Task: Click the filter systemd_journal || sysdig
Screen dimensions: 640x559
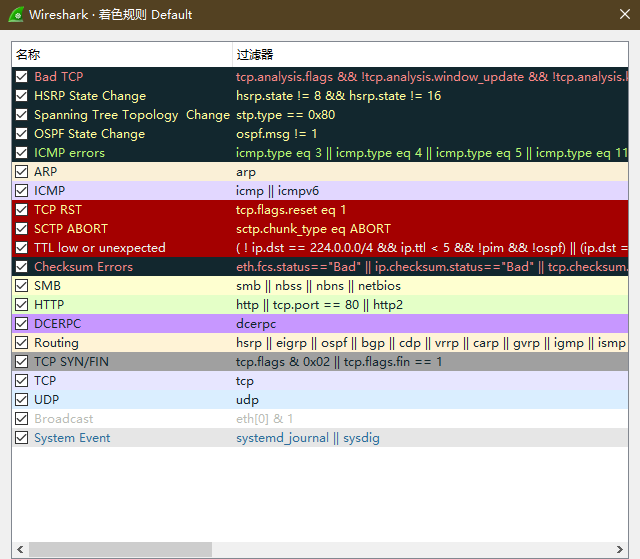Action: pos(308,438)
